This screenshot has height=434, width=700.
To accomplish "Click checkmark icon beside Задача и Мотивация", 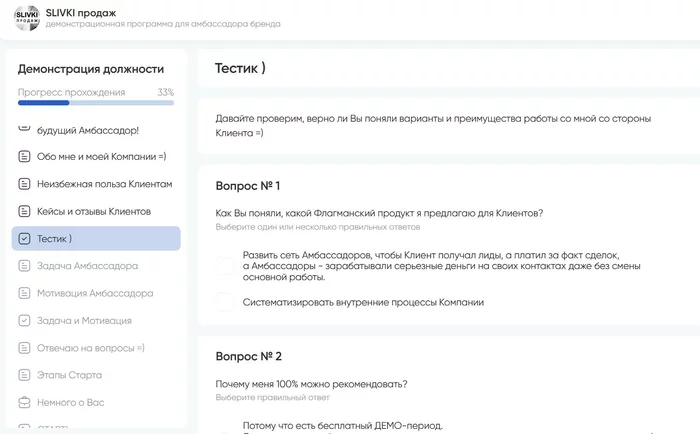I will point(25,321).
